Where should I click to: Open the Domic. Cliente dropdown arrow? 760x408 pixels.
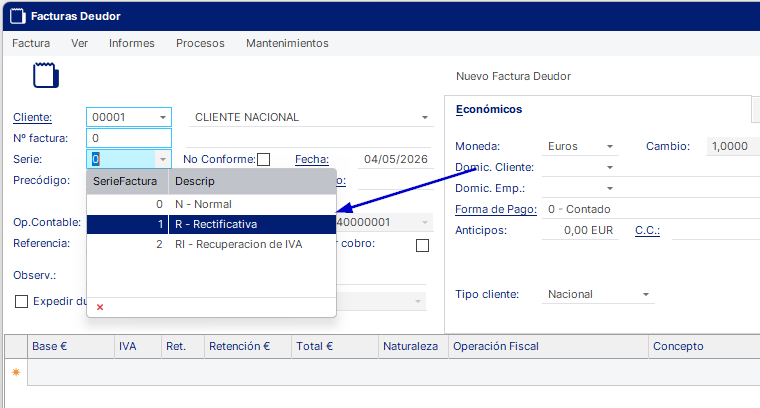point(610,168)
